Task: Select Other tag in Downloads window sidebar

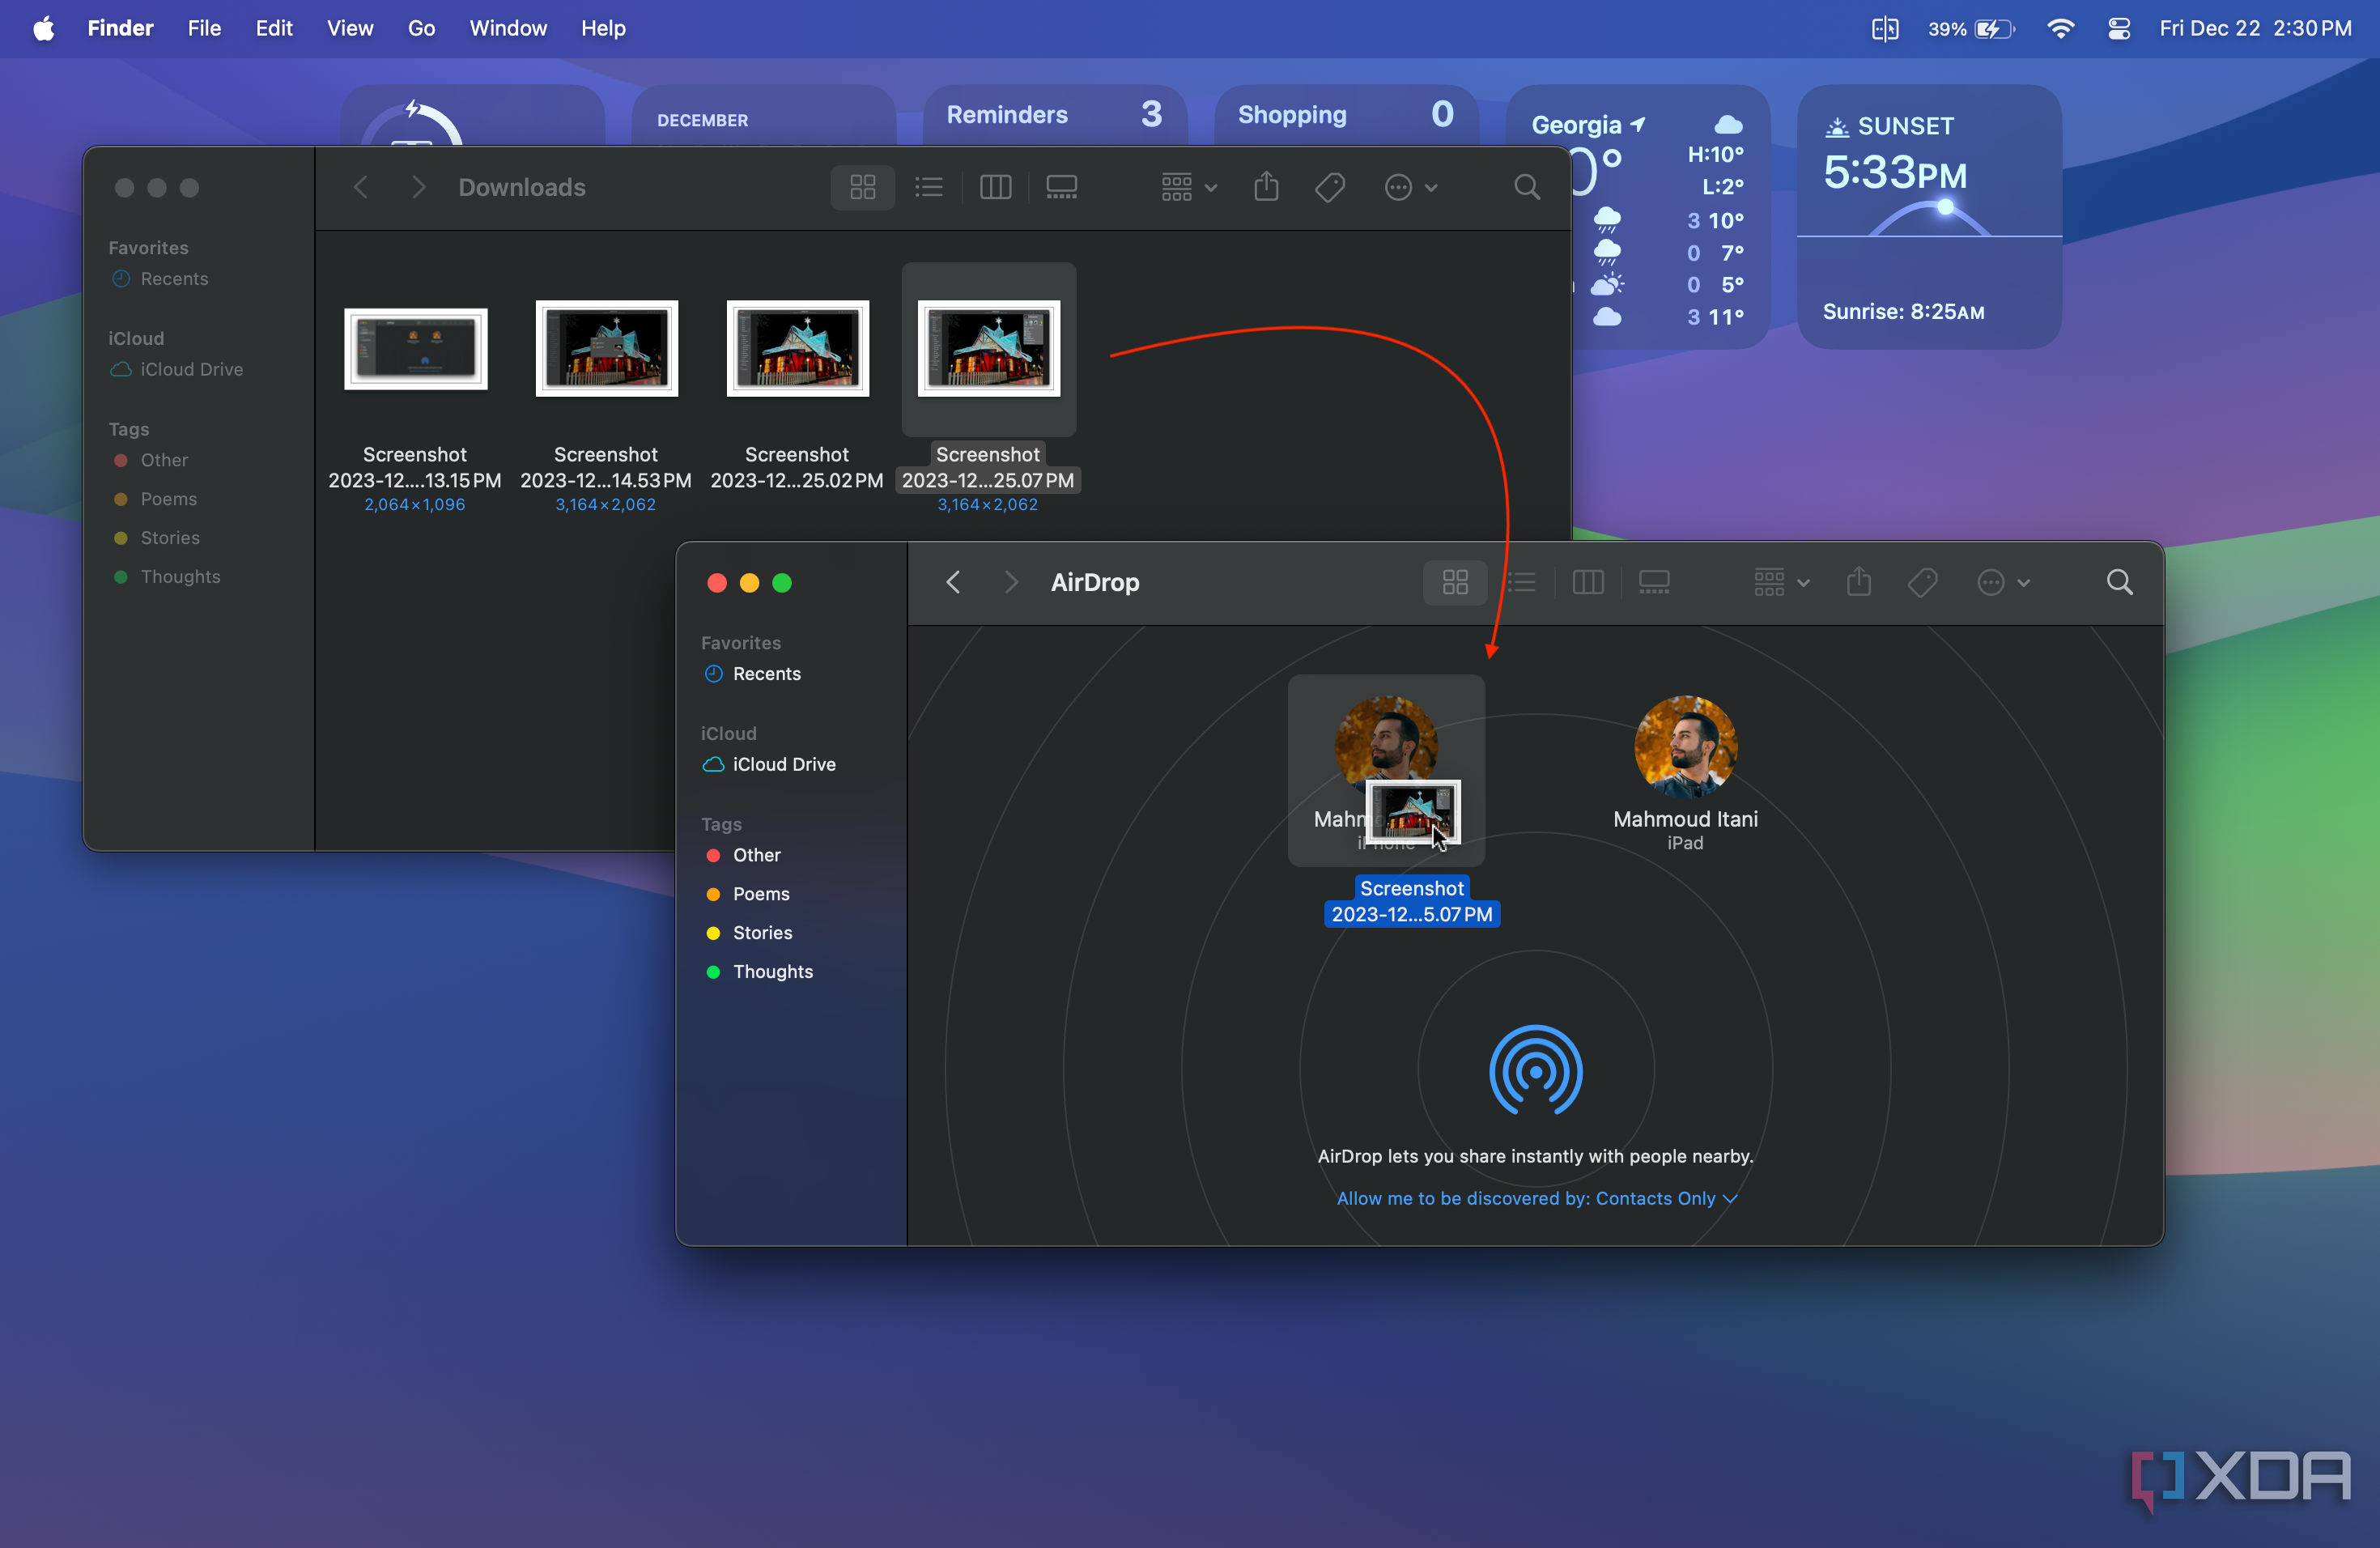Action: click(151, 460)
